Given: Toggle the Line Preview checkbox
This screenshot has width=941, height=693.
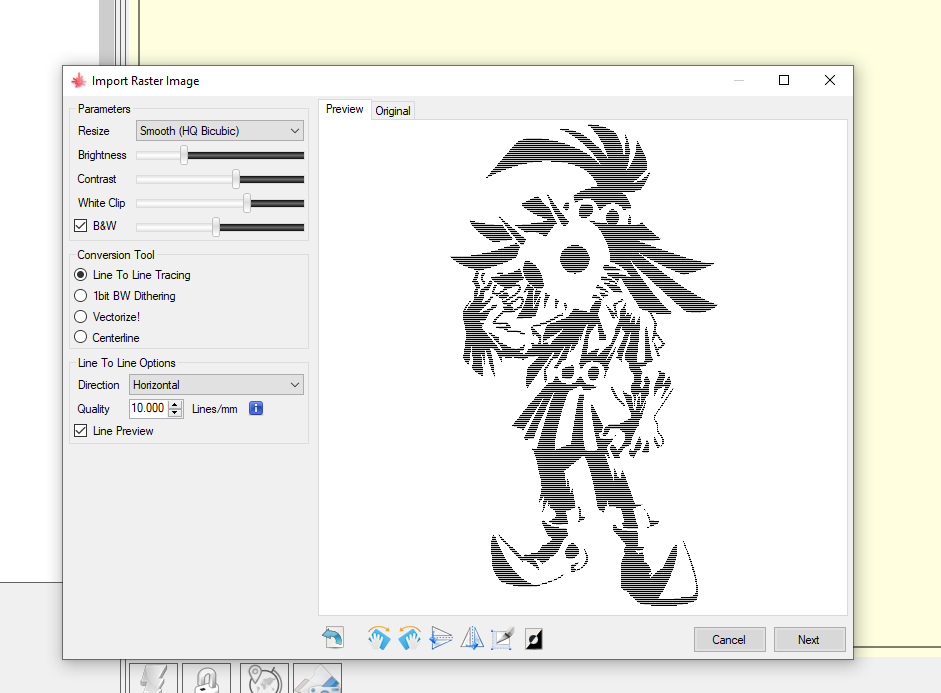Looking at the screenshot, I should point(80,431).
